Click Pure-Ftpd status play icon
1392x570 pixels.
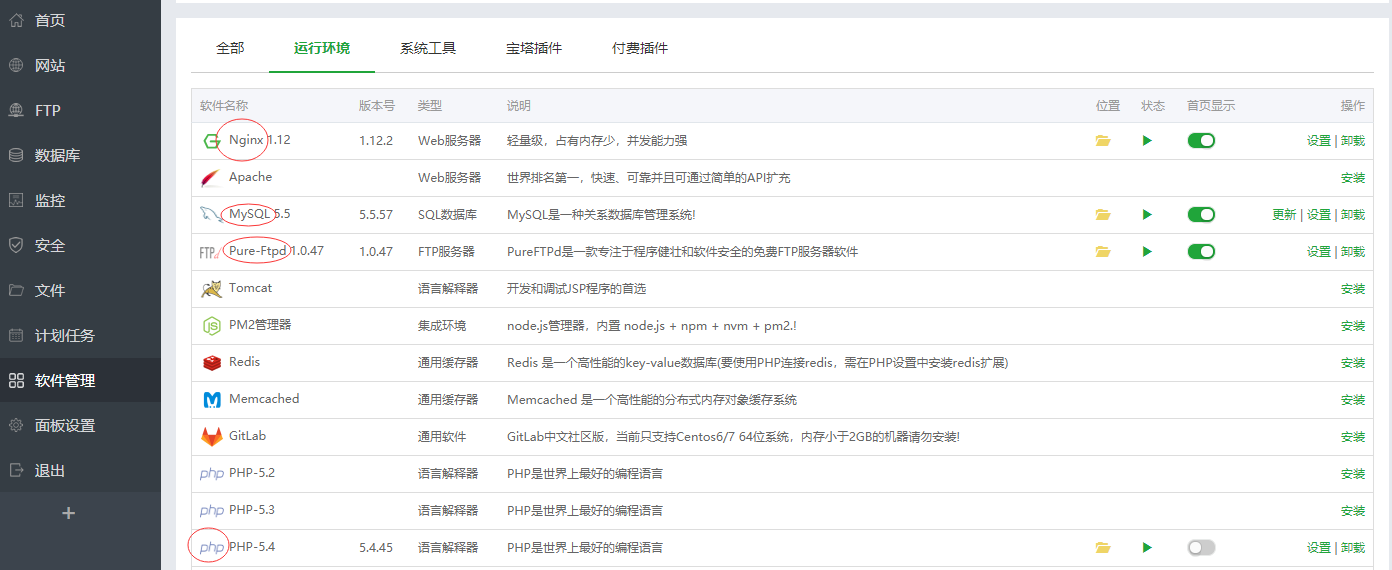[x=1147, y=252]
